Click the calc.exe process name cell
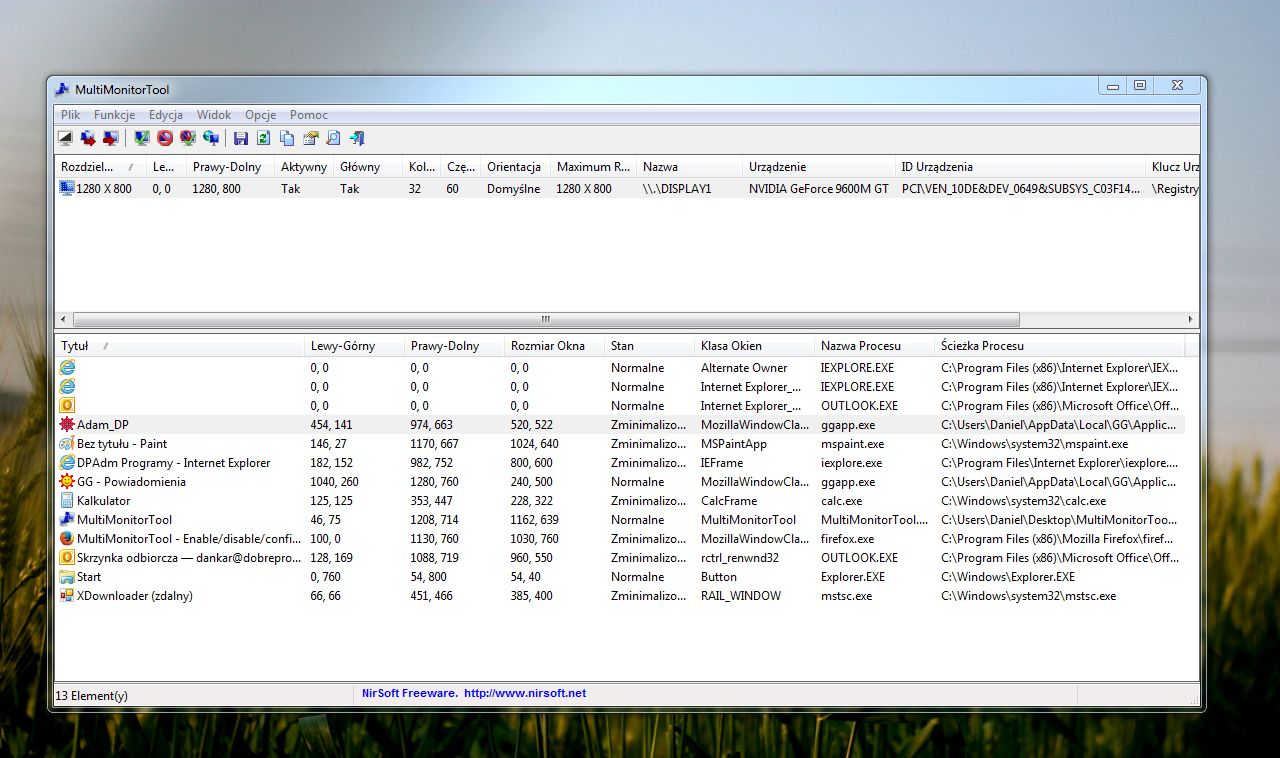Screen dimensions: 1280x758 coord(842,500)
